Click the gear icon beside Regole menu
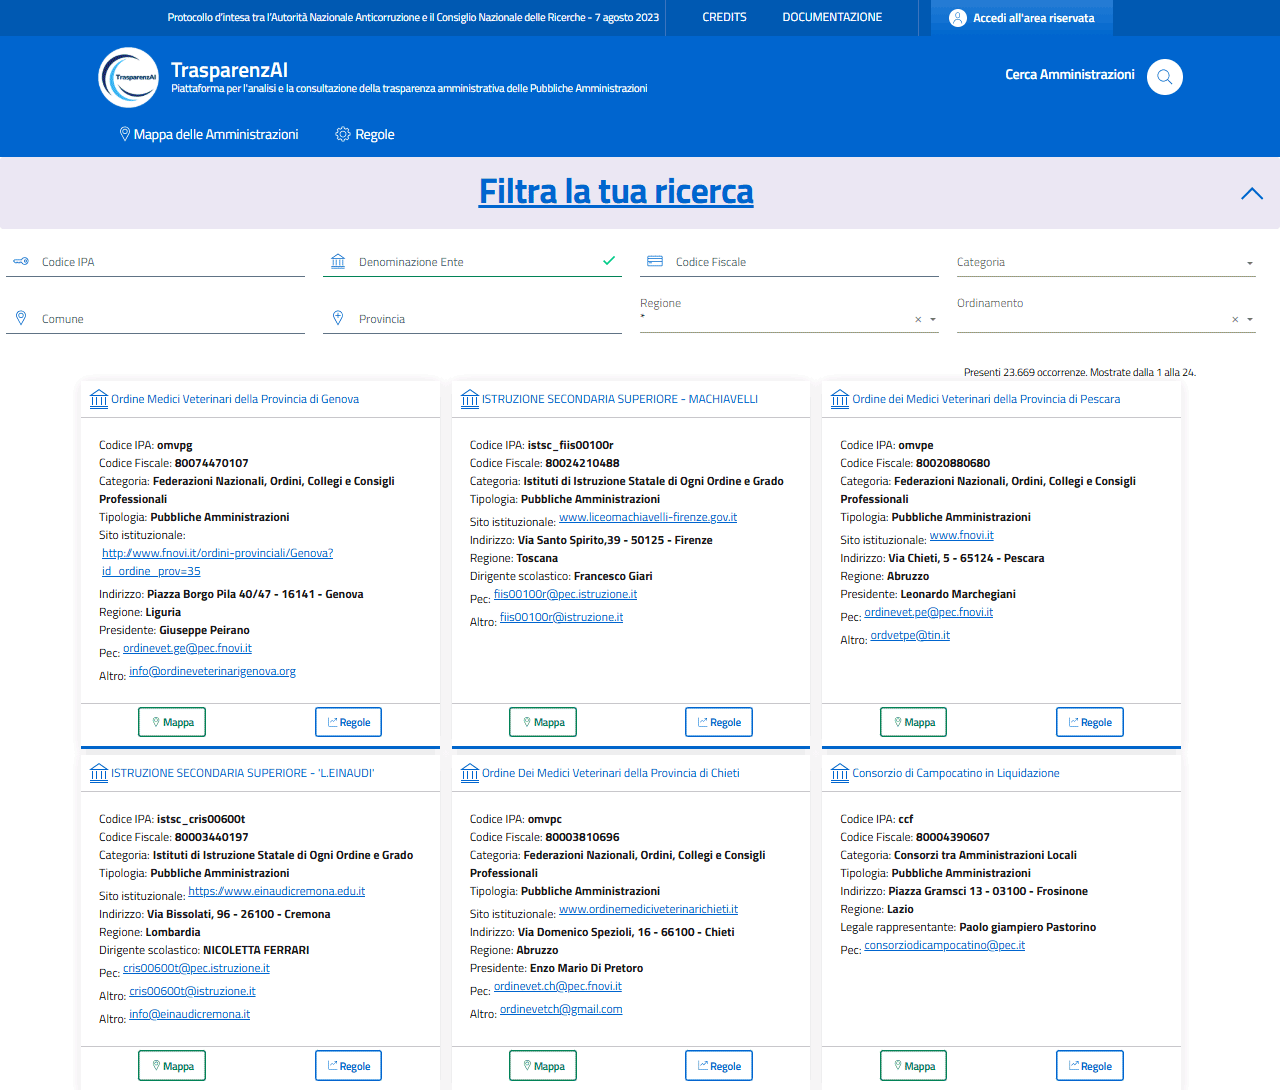1280x1090 pixels. point(343,134)
